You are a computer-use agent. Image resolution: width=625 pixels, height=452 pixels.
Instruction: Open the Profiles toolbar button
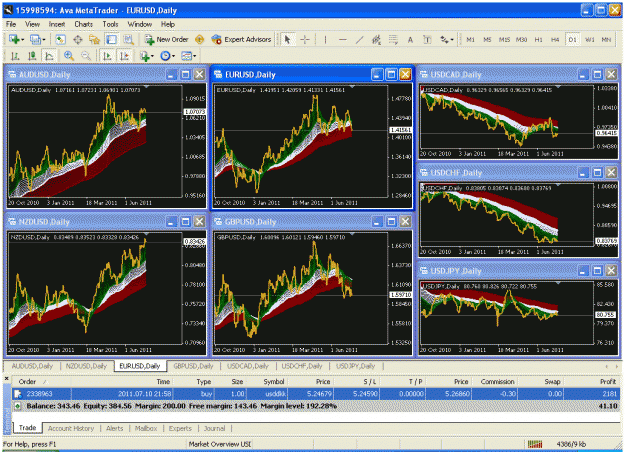pyautogui.click(x=37, y=39)
